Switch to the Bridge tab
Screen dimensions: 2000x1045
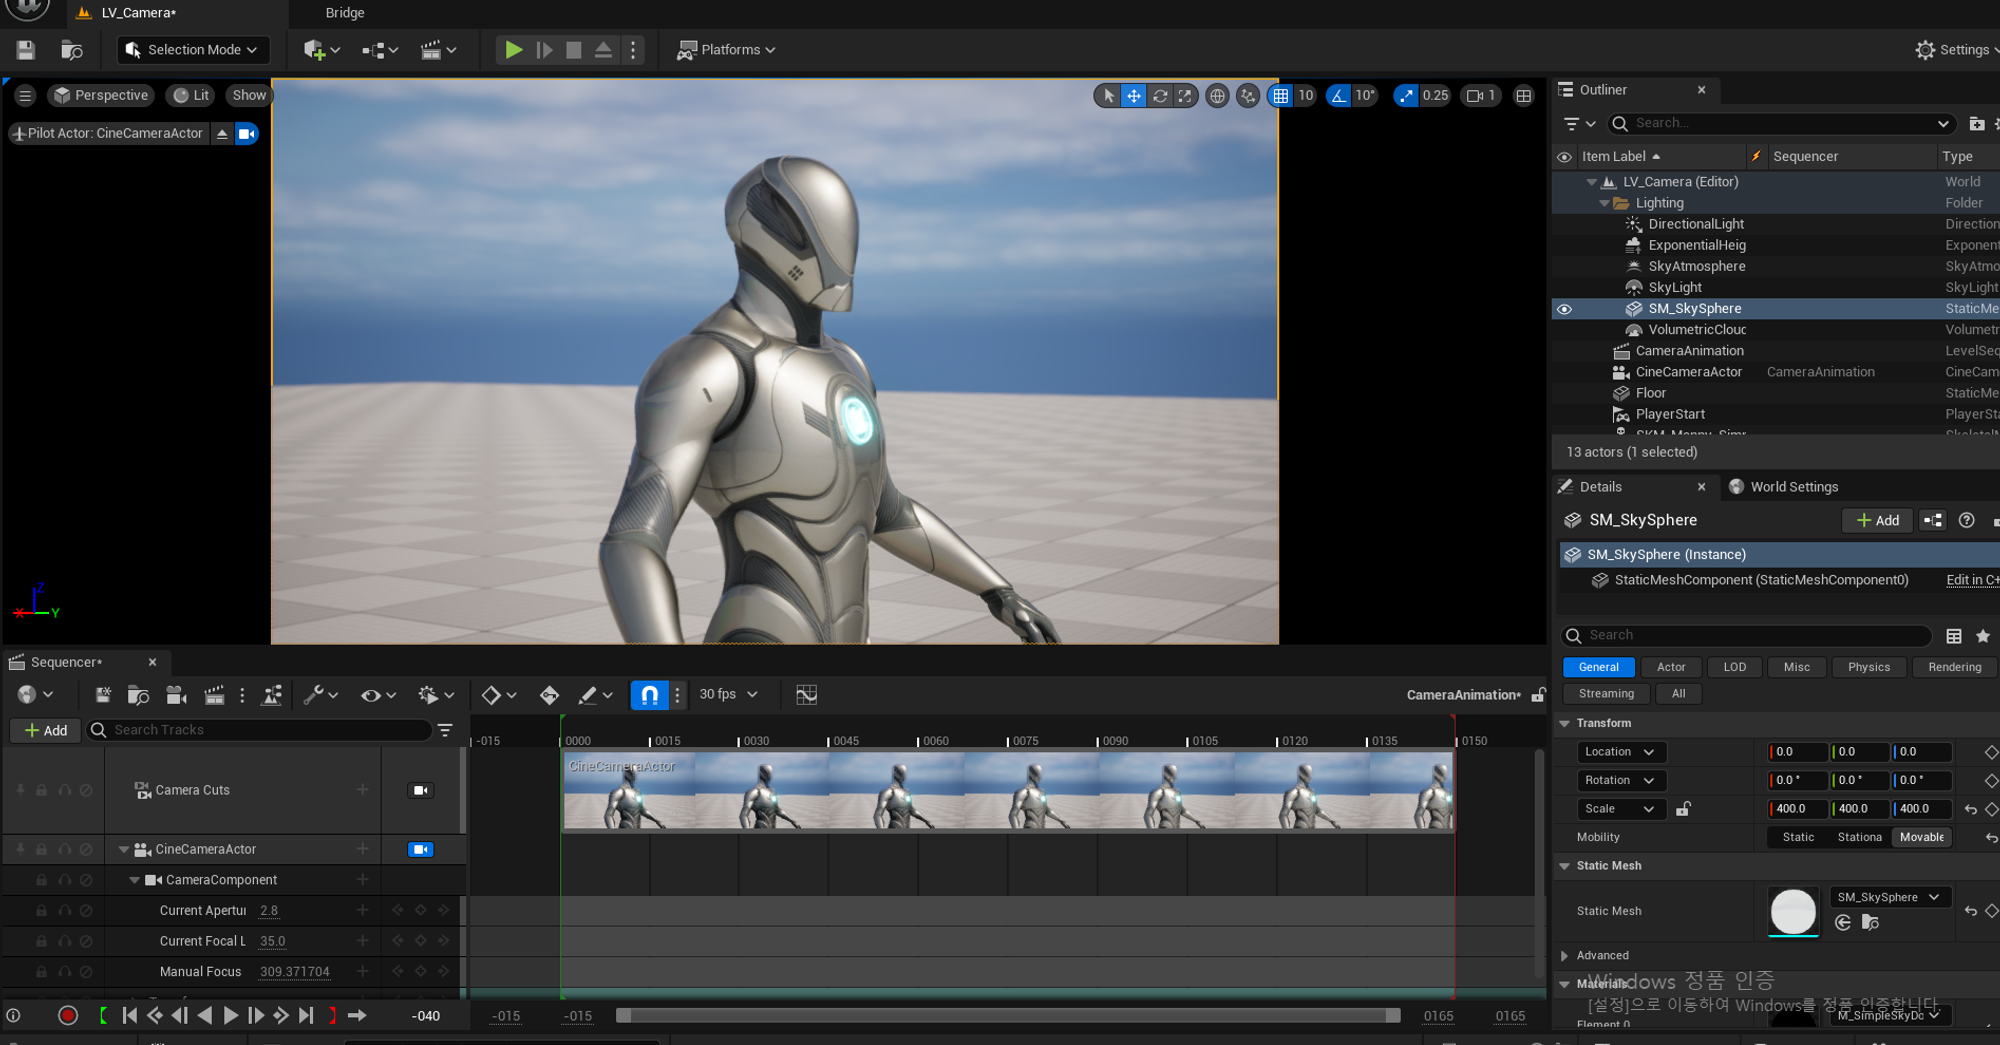345,13
